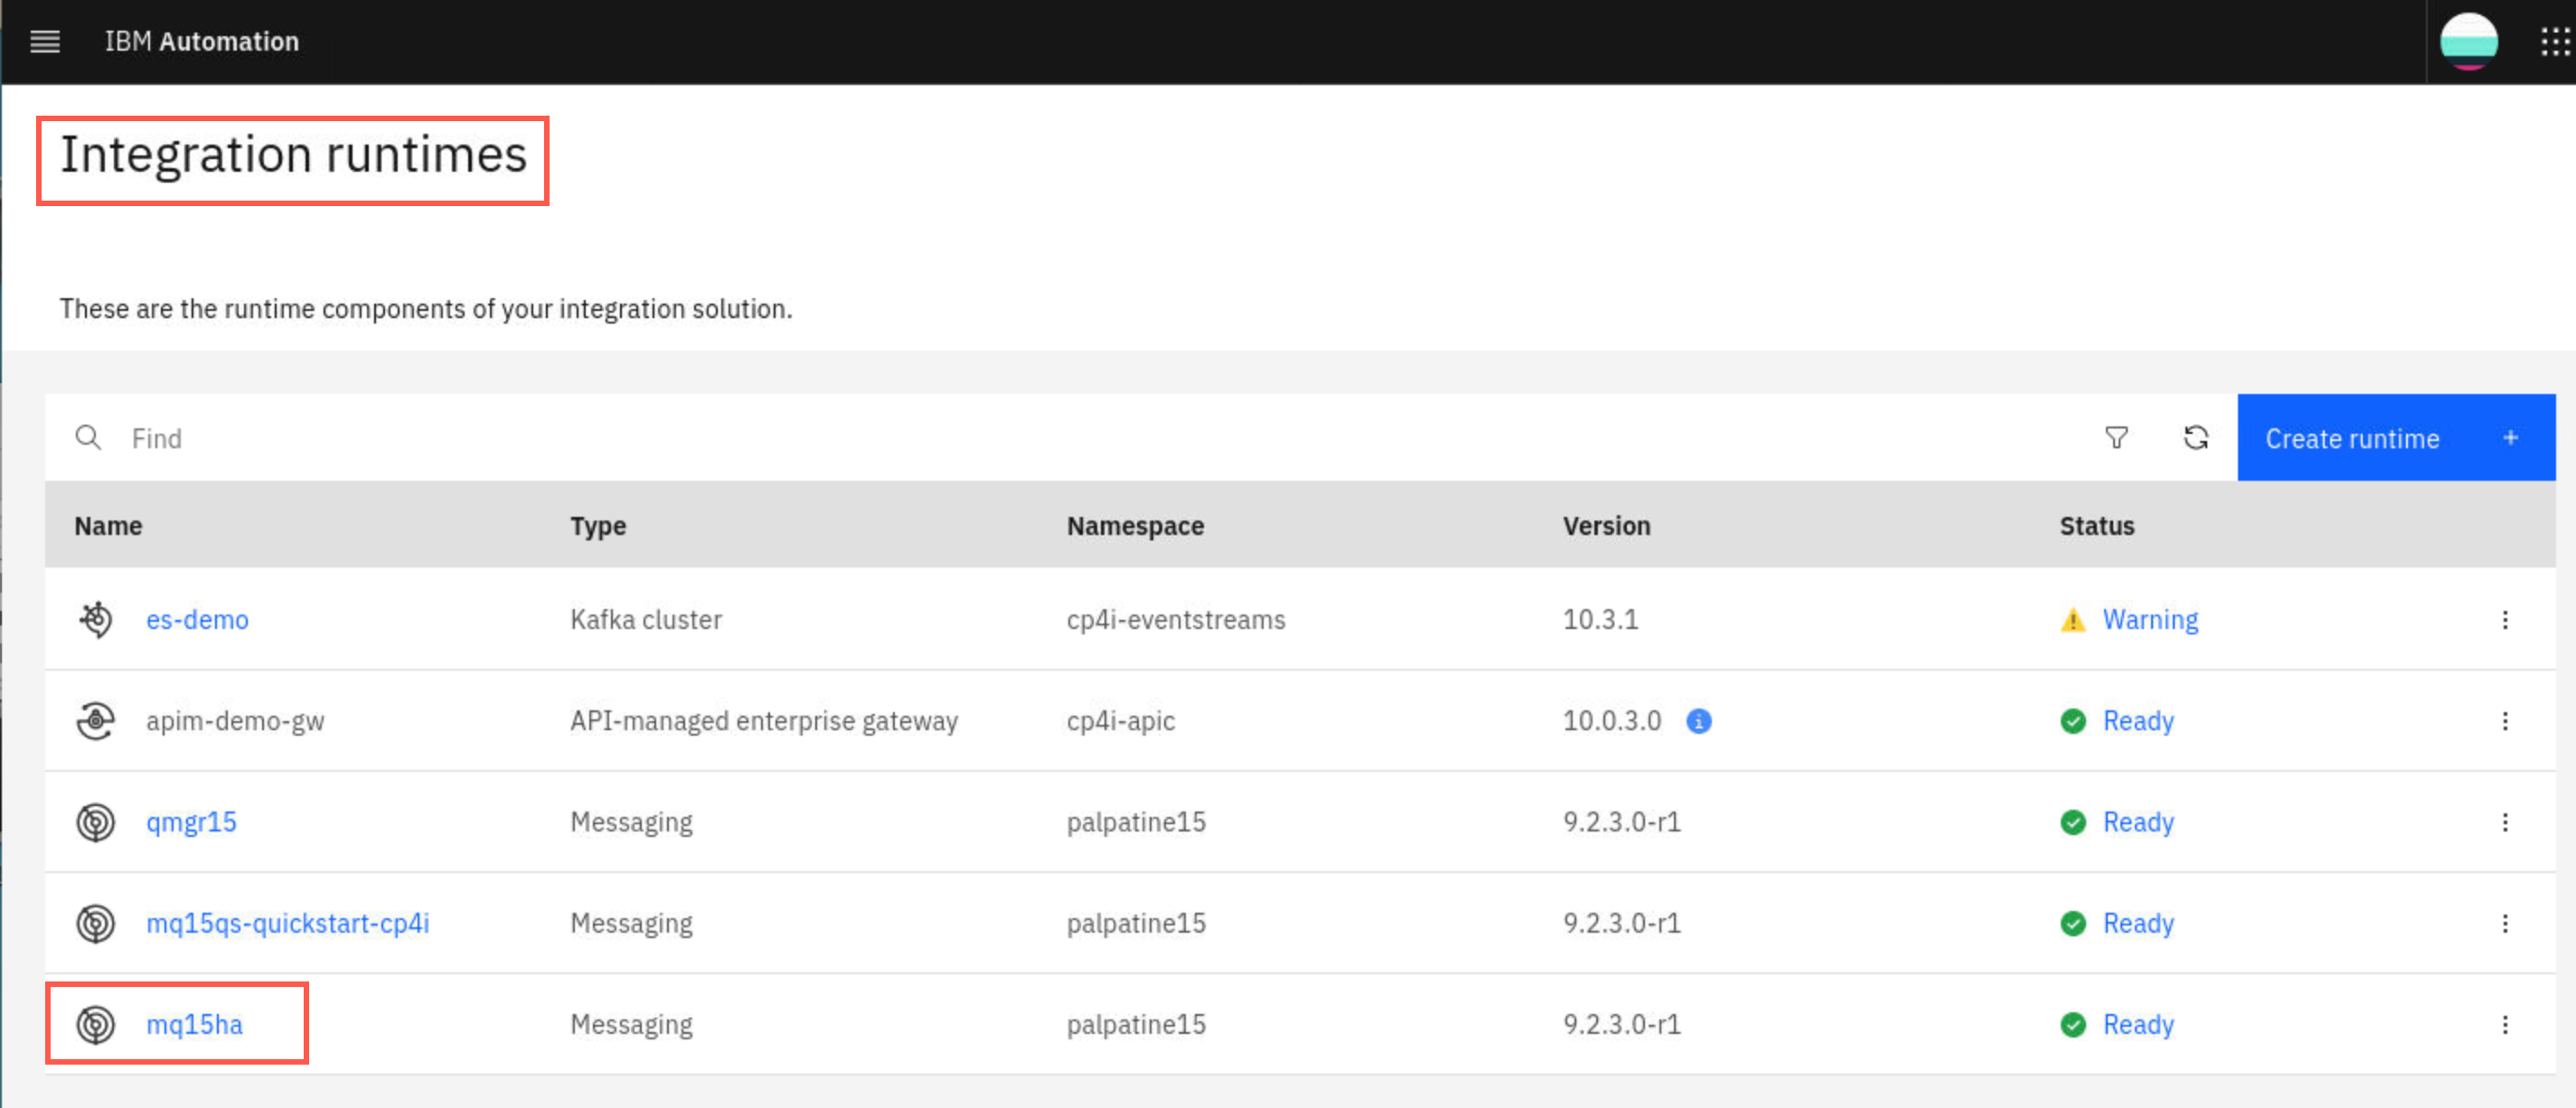The height and width of the screenshot is (1108, 2576).
Task: Select the apim-demo-gw name text
Action: (x=235, y=721)
